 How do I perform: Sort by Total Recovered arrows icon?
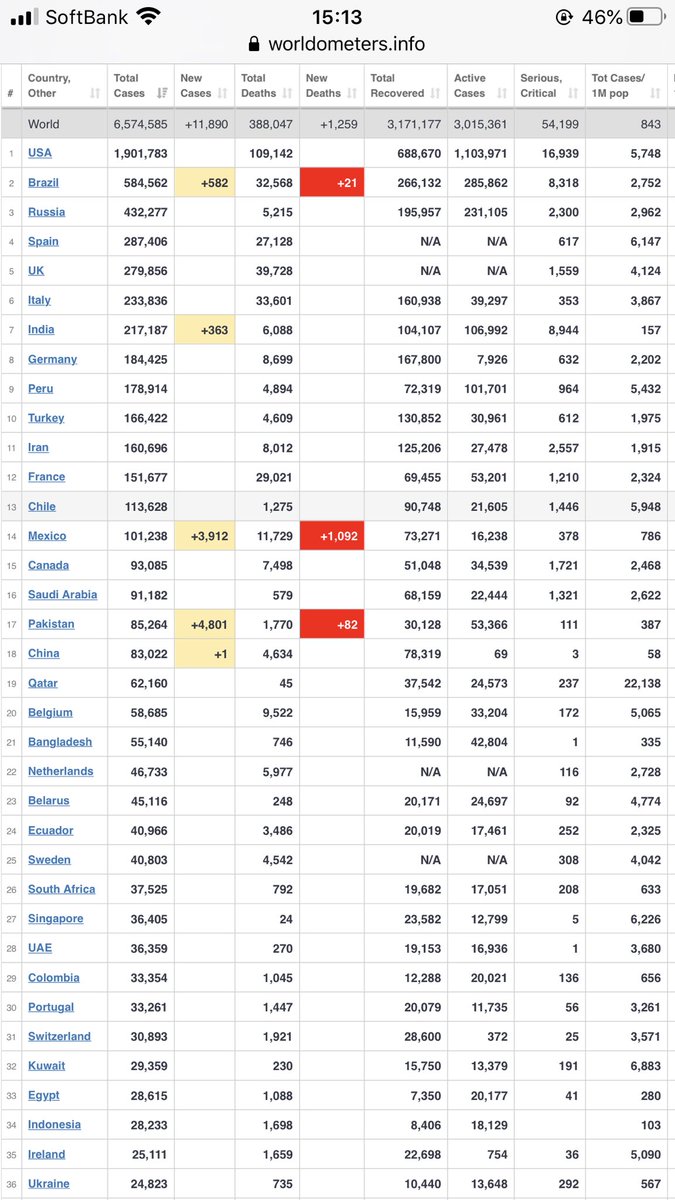click(x=436, y=94)
